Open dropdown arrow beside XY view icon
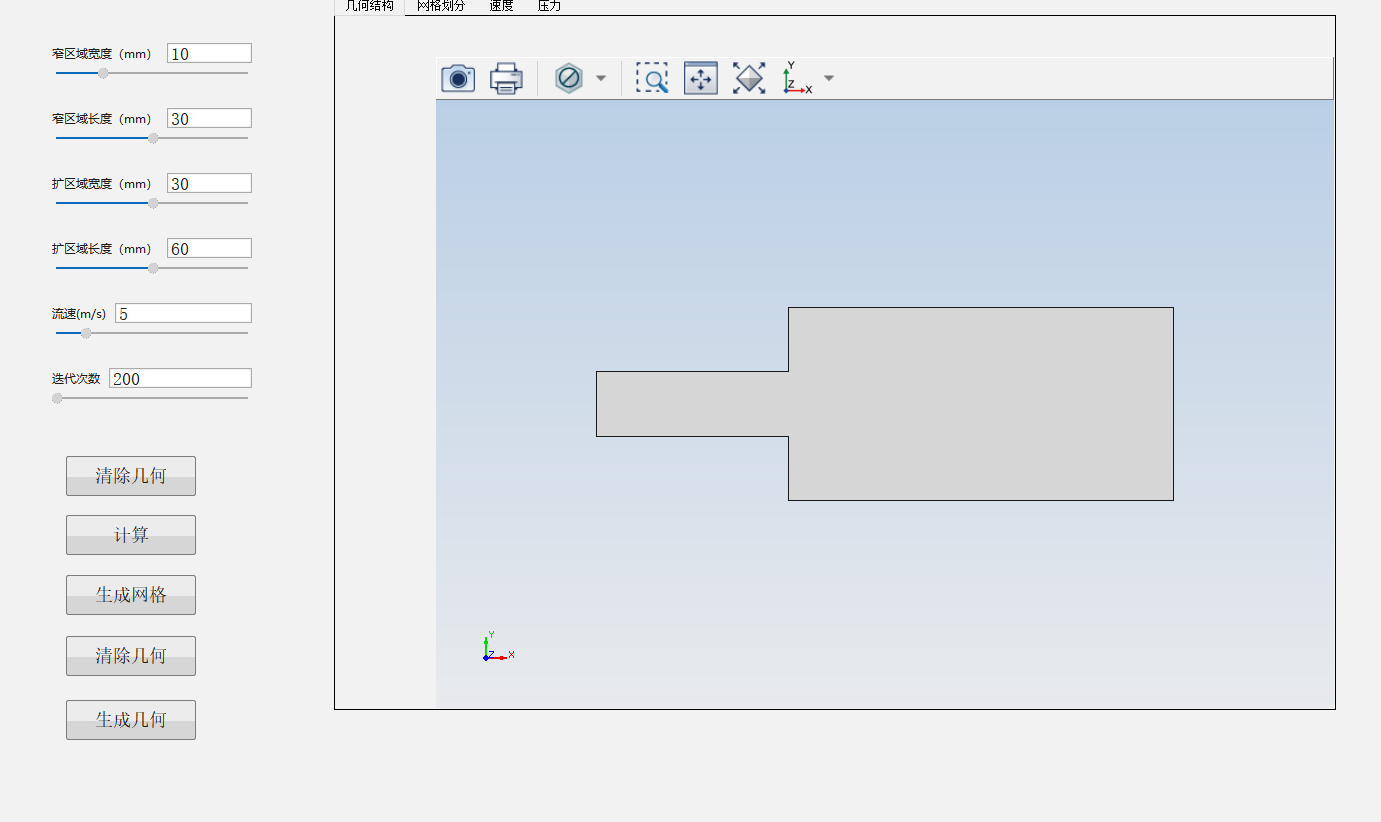The height and width of the screenshot is (822, 1381). 829,78
